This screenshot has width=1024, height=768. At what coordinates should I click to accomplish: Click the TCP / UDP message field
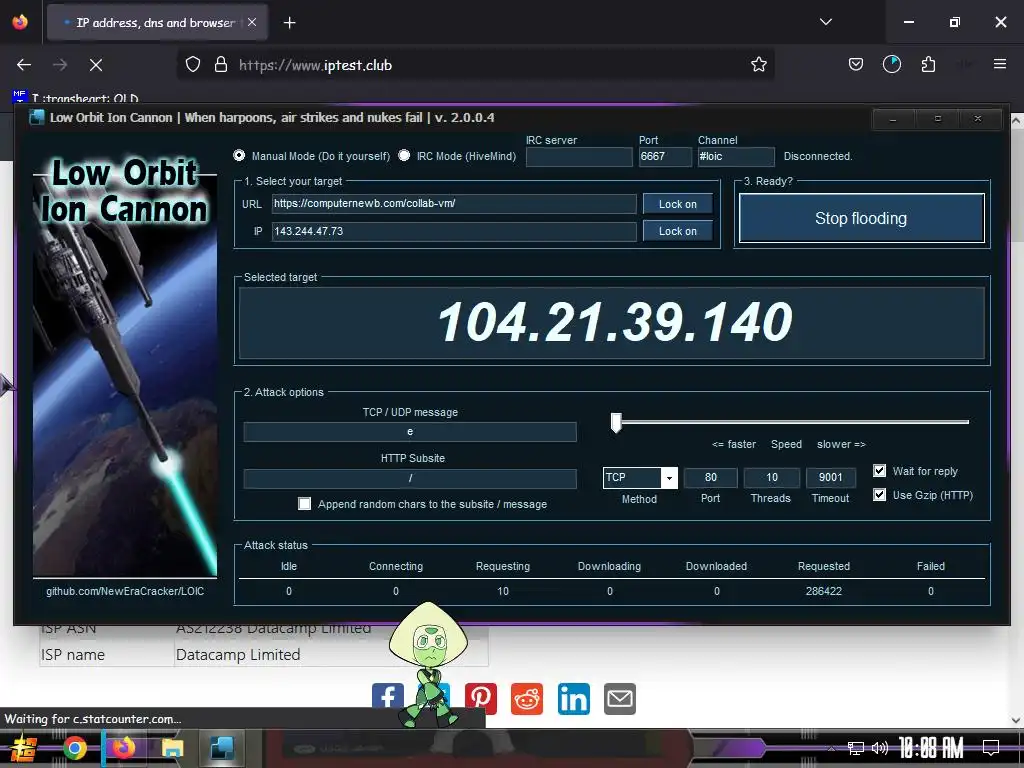pyautogui.click(x=410, y=432)
